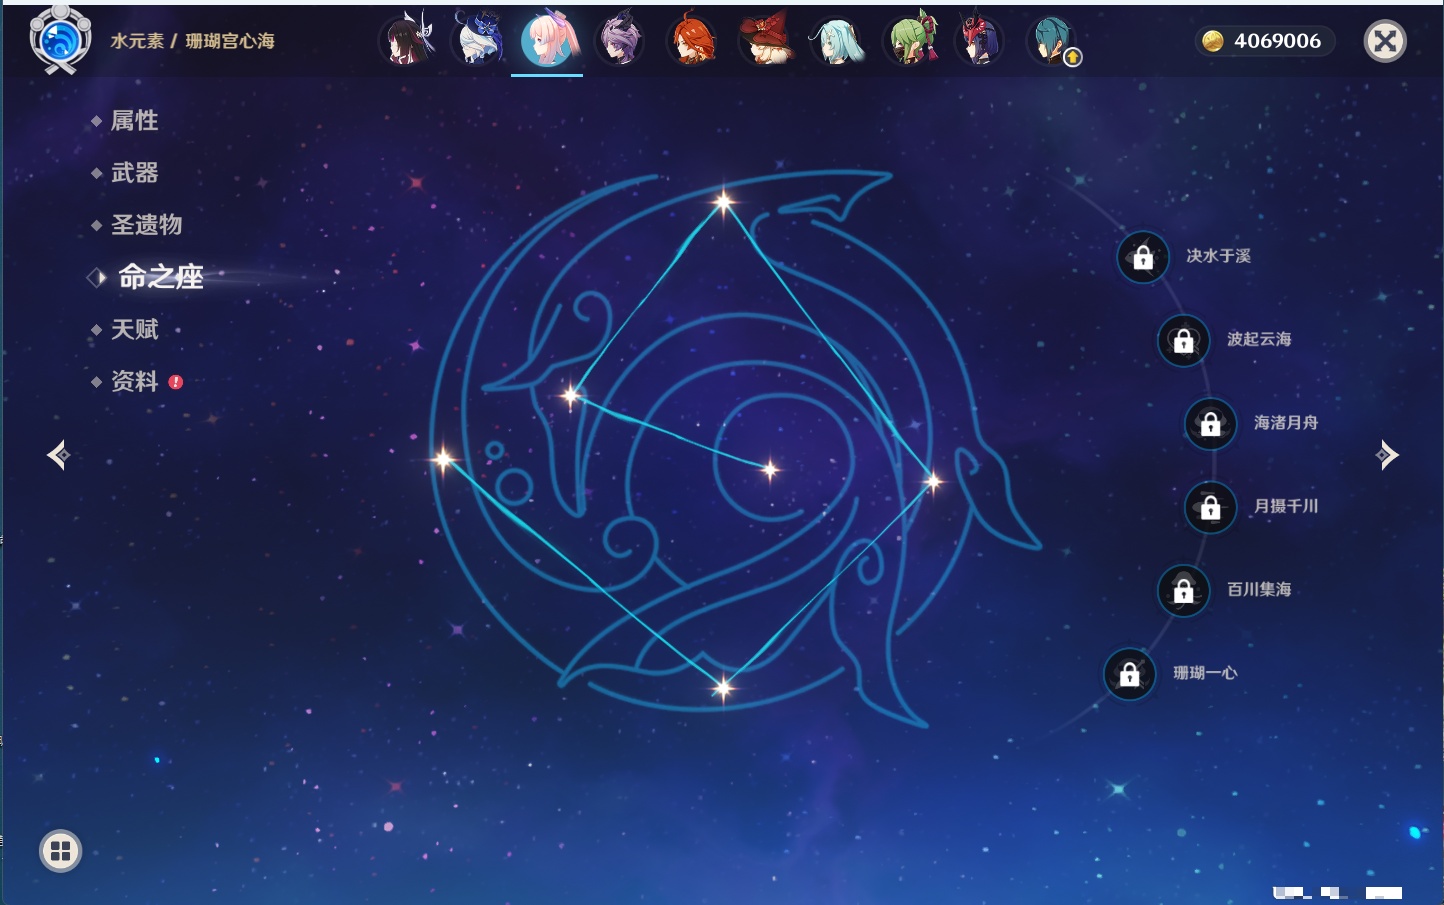Switch to the previous character with left arrow
Screen dimensions: 1444x905
click(x=58, y=455)
